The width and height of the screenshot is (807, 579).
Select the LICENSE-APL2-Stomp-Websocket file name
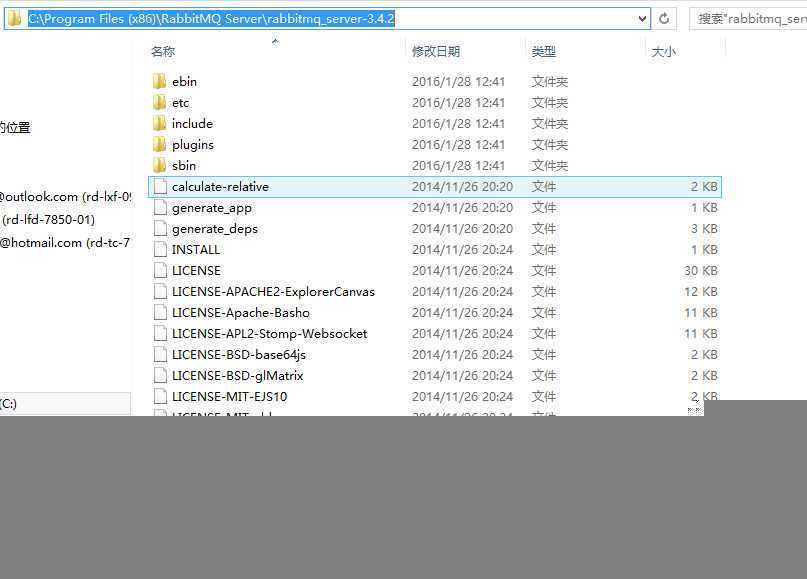[x=269, y=334]
